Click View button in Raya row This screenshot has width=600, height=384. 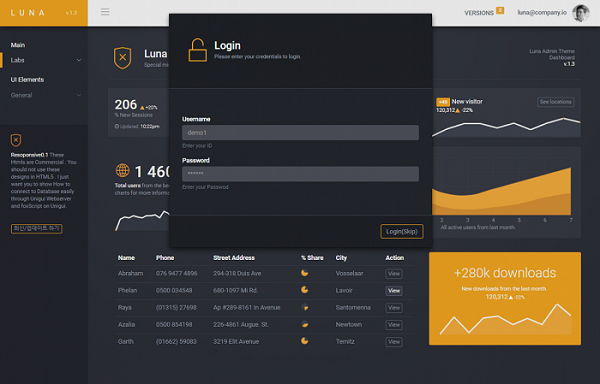(x=394, y=308)
